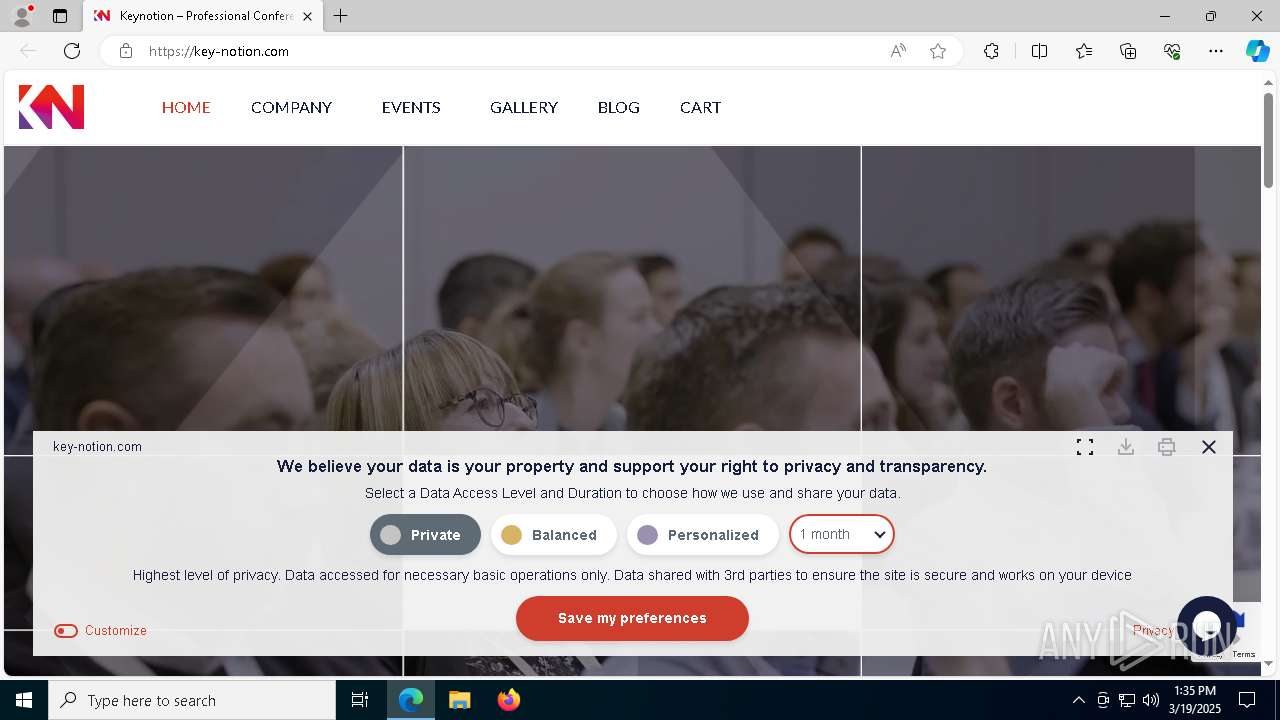The image size is (1280, 720).
Task: Close the consent banner
Action: [1208, 447]
